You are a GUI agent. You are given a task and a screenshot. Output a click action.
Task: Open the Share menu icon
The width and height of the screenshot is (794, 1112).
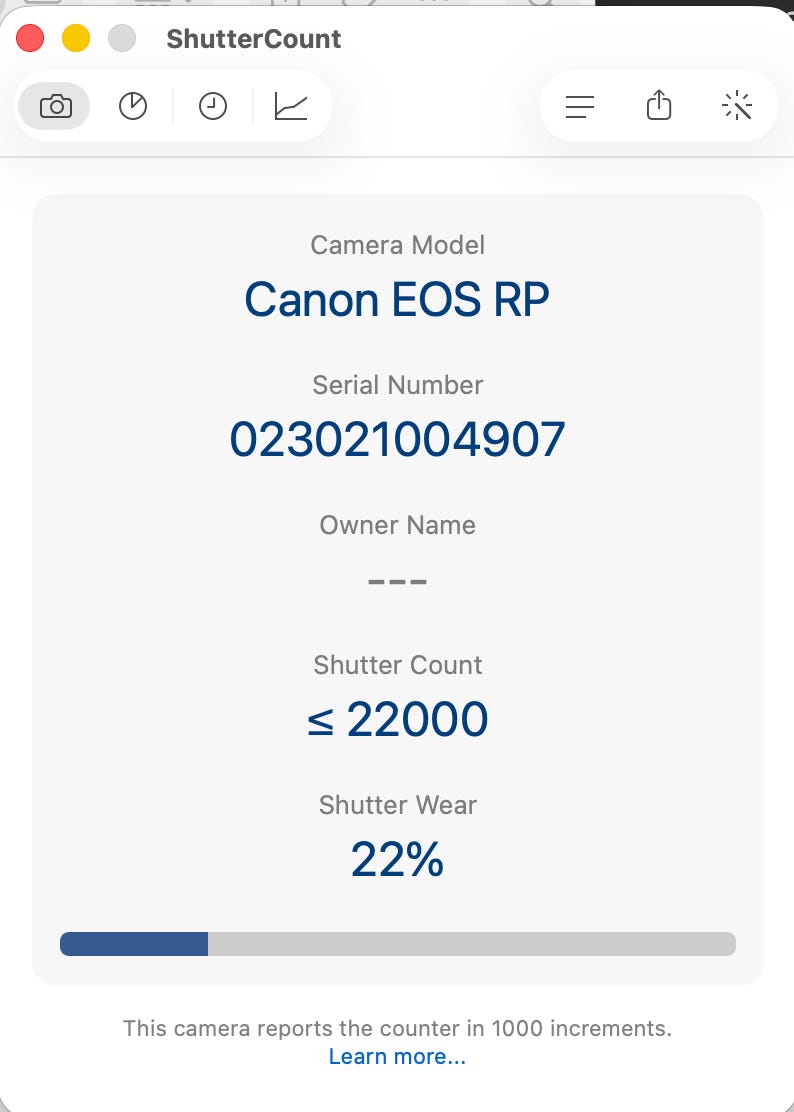tap(658, 106)
